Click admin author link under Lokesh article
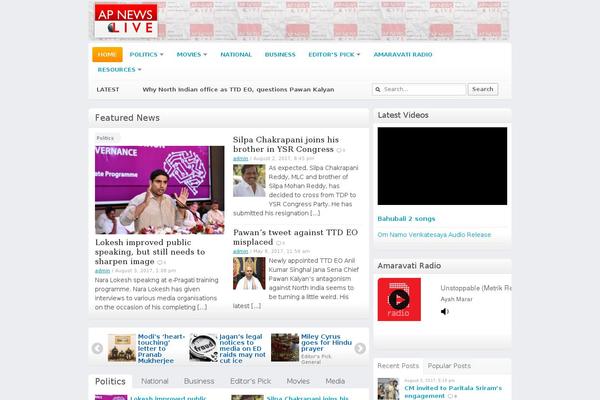 pos(102,271)
